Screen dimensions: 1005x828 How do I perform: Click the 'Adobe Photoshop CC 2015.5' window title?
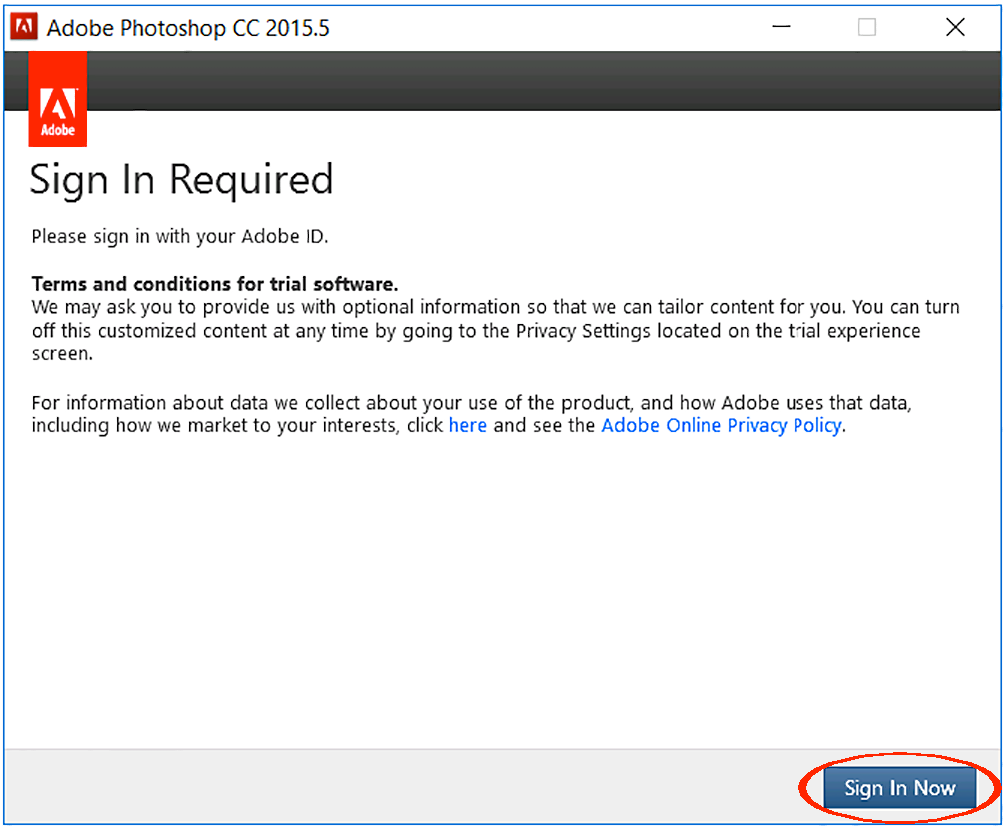tap(188, 28)
